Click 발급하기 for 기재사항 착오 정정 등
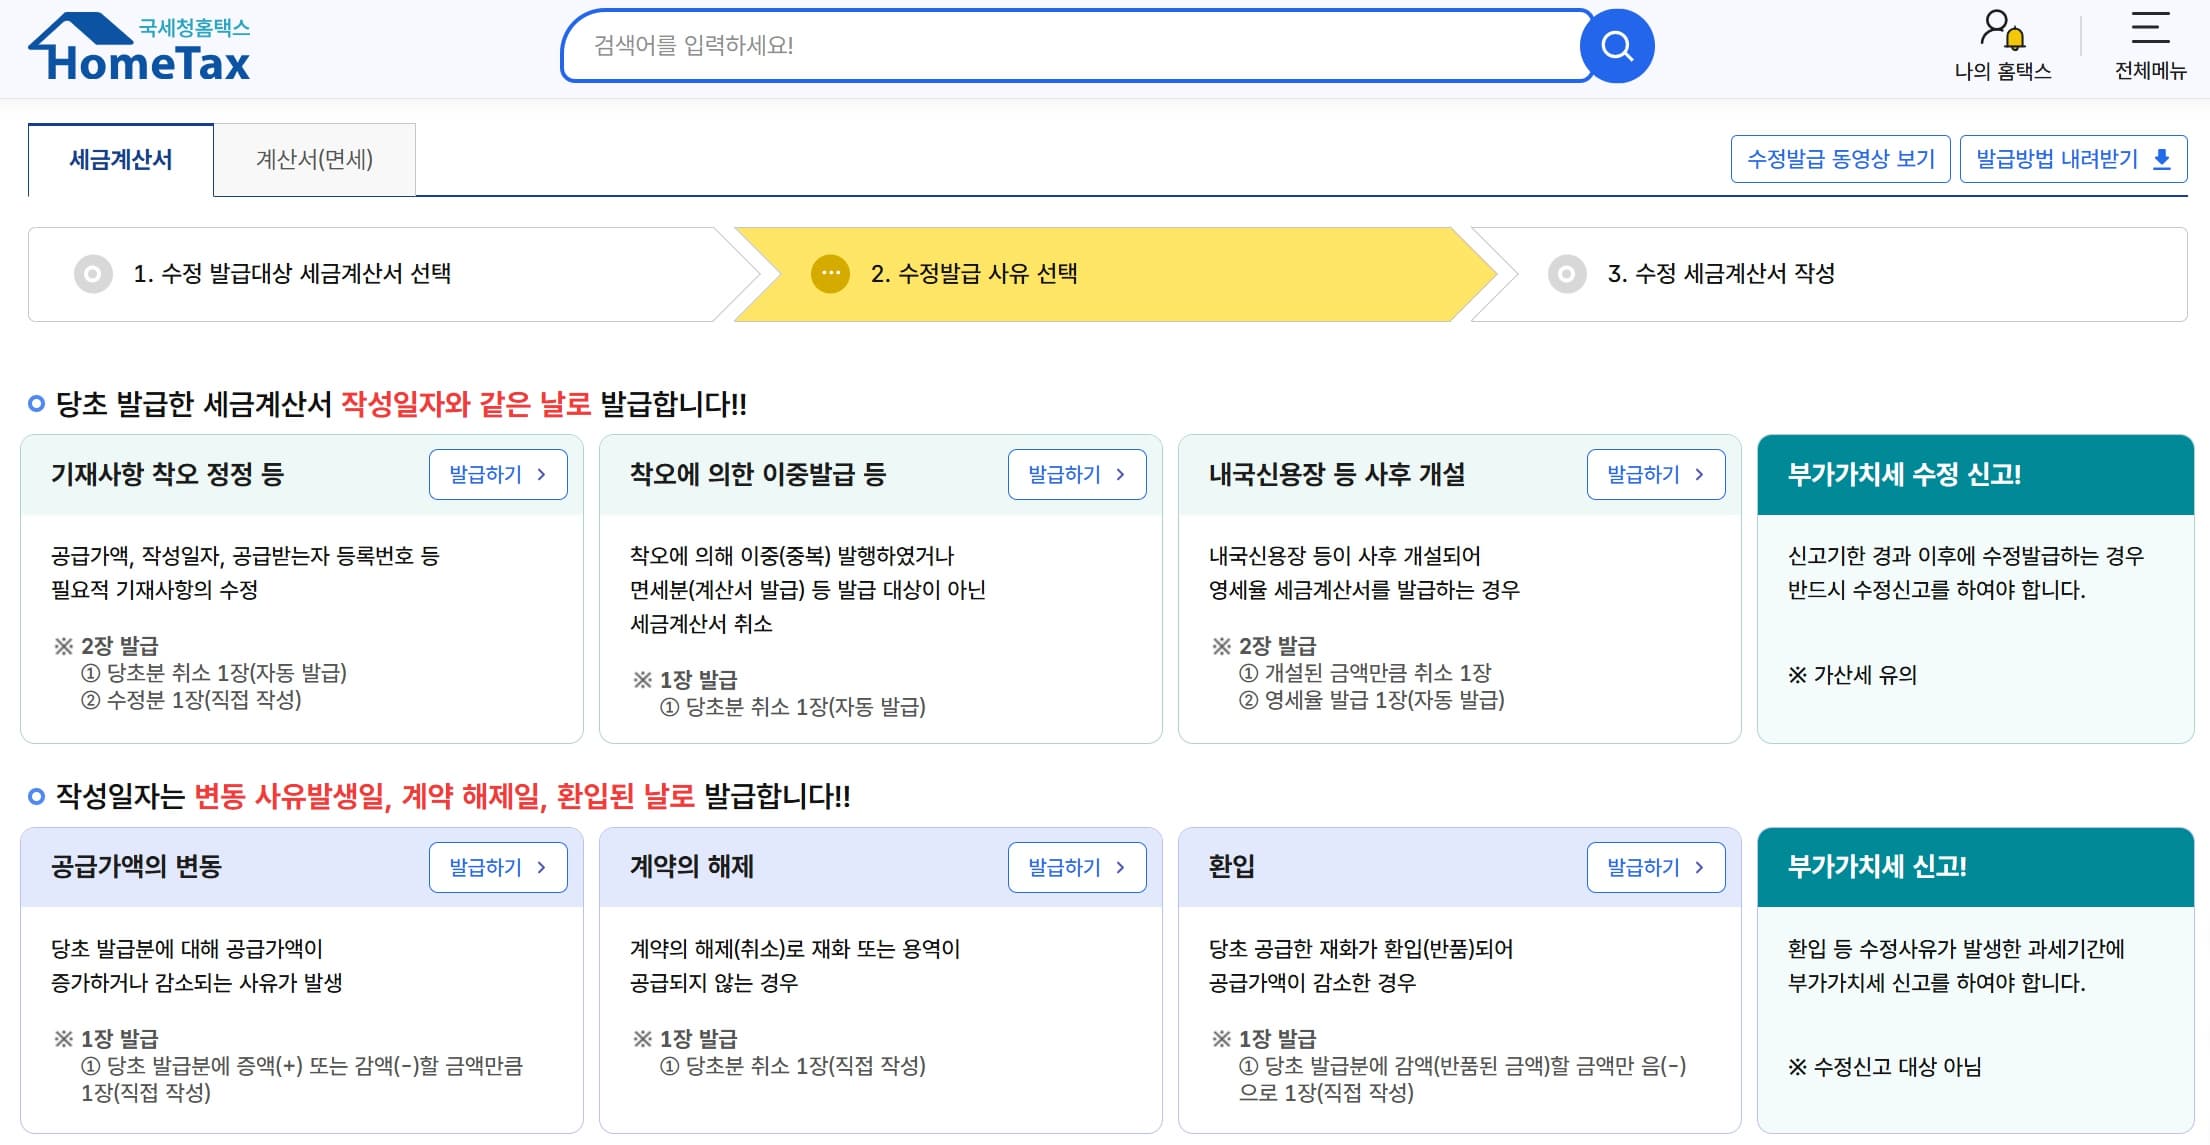This screenshot has height=1145, width=2210. (498, 474)
